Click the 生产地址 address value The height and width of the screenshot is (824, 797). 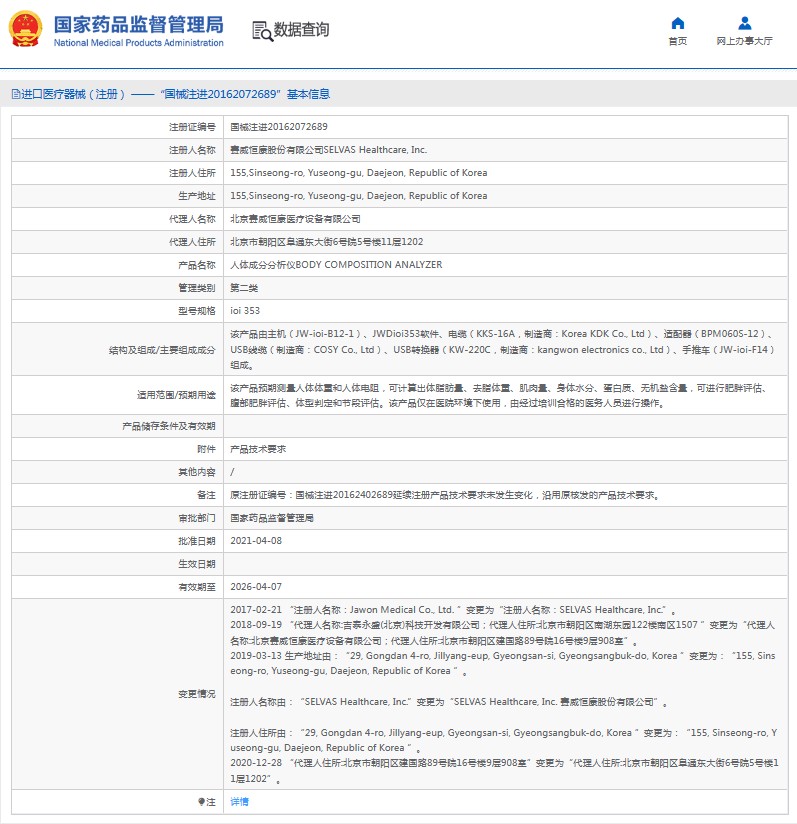358,195
